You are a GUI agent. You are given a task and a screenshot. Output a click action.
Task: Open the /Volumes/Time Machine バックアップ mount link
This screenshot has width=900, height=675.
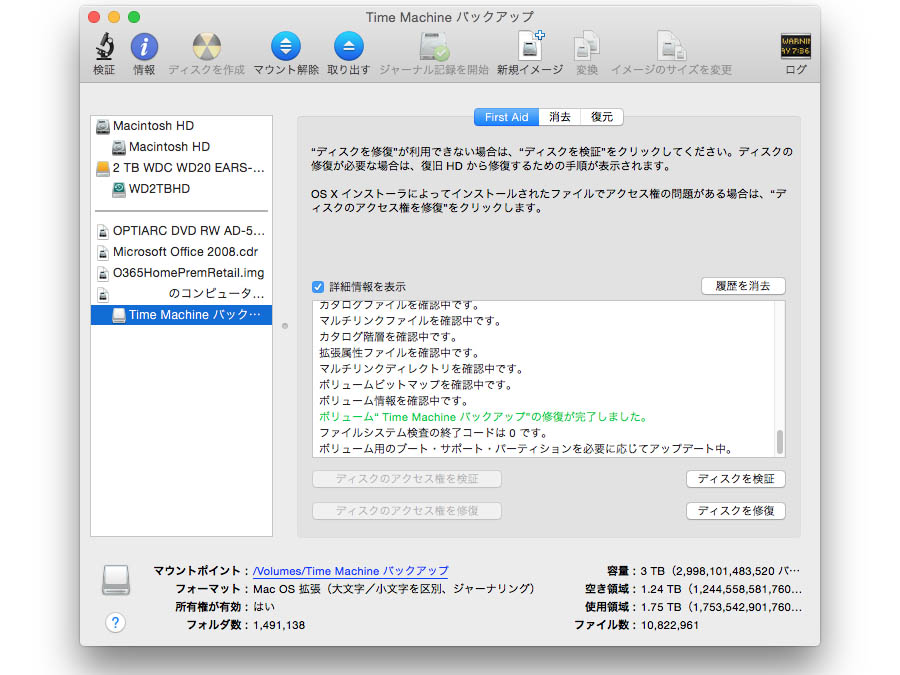(351, 571)
